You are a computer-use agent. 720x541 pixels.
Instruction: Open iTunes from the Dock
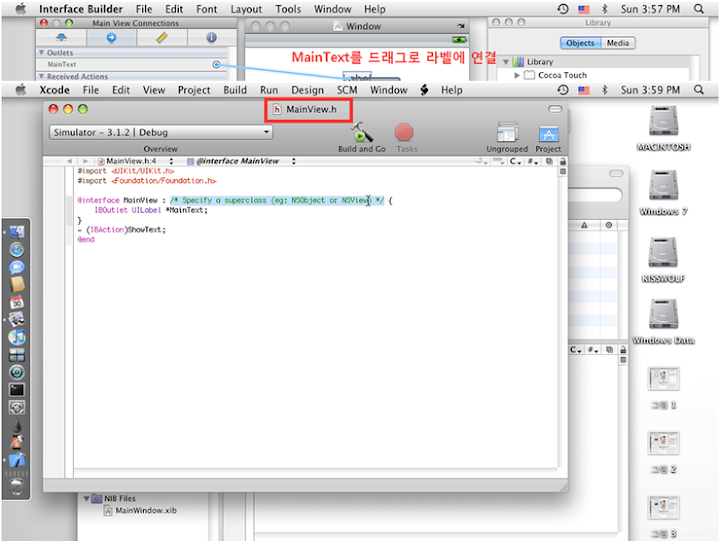17,337
